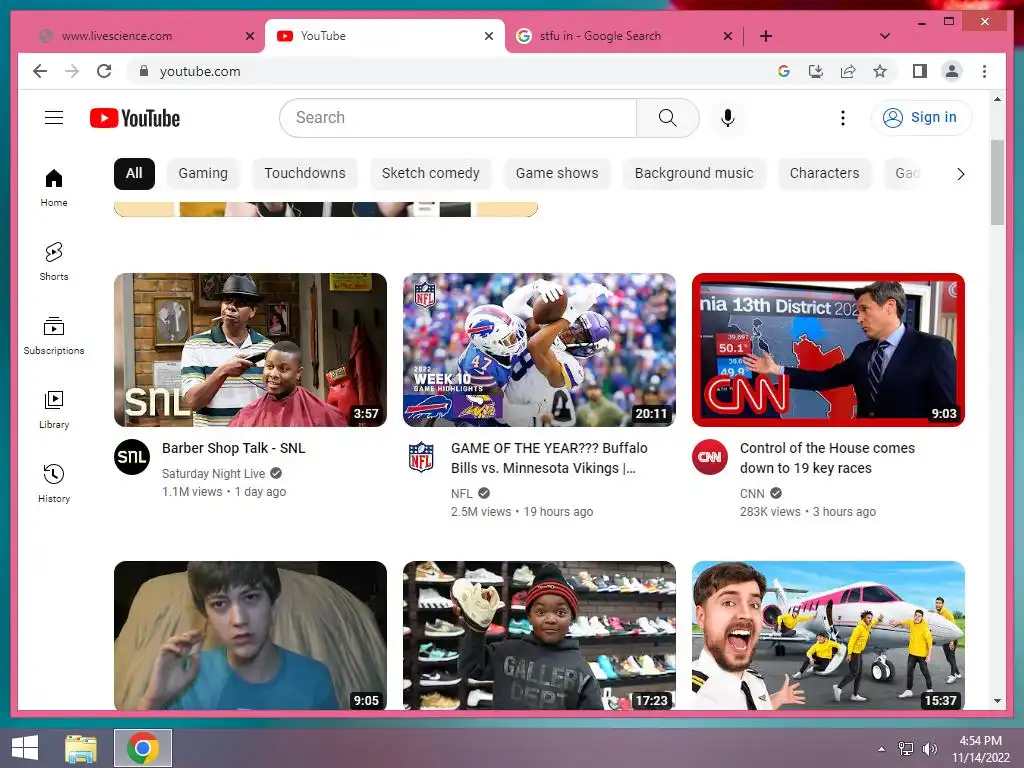The image size is (1024, 768).
Task: View the site lock icon info
Action: click(144, 71)
